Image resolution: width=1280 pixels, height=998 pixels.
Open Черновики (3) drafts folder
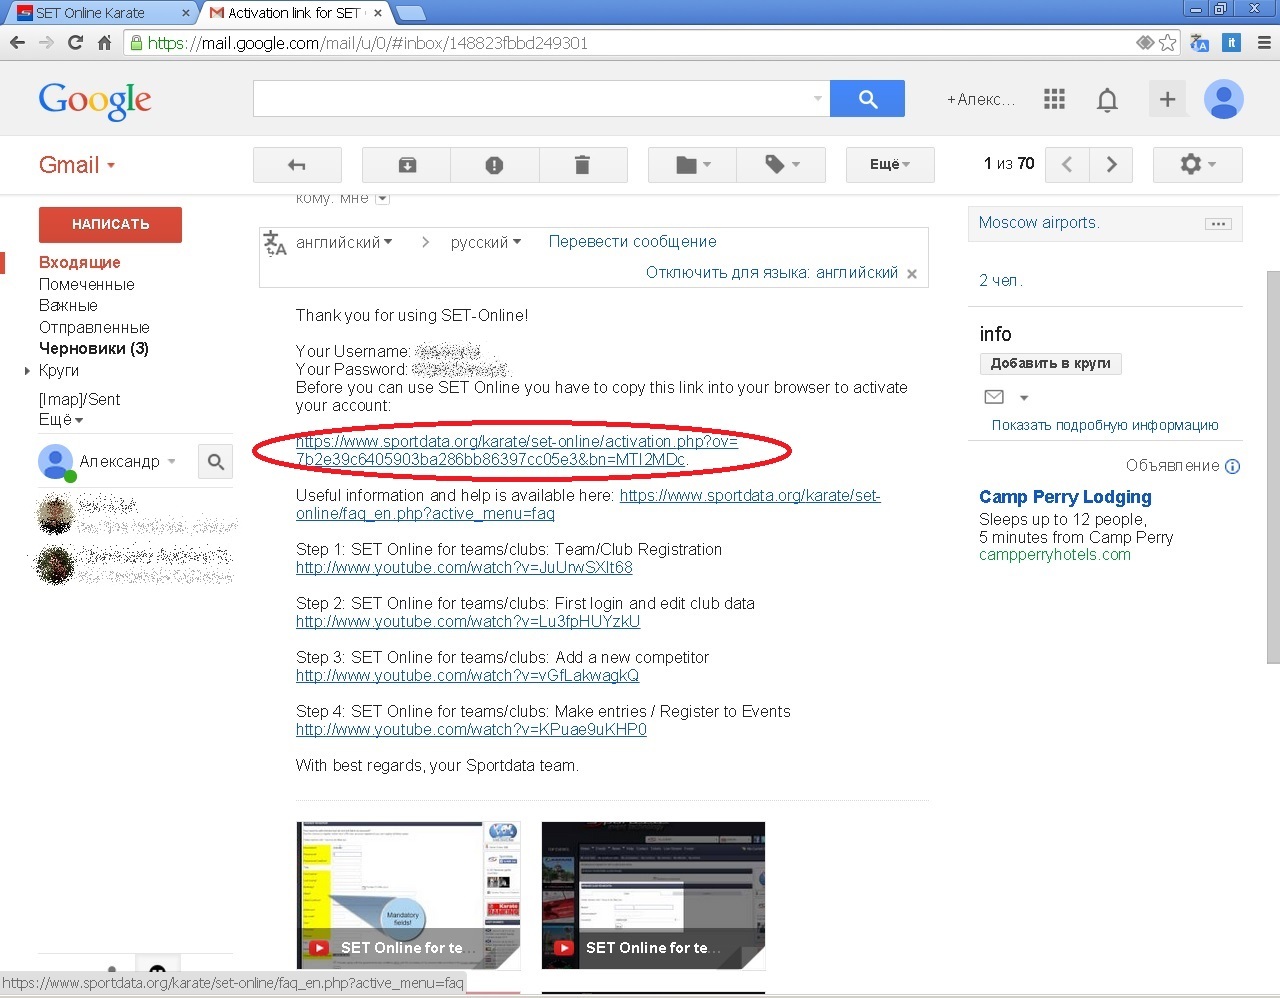[x=94, y=348]
